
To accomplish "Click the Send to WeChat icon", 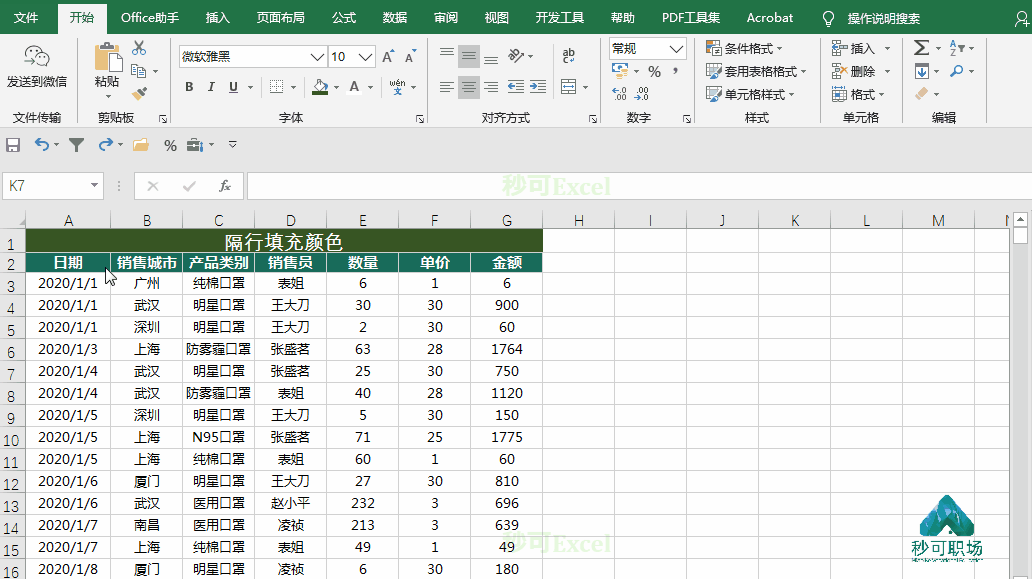I will tap(37, 57).
